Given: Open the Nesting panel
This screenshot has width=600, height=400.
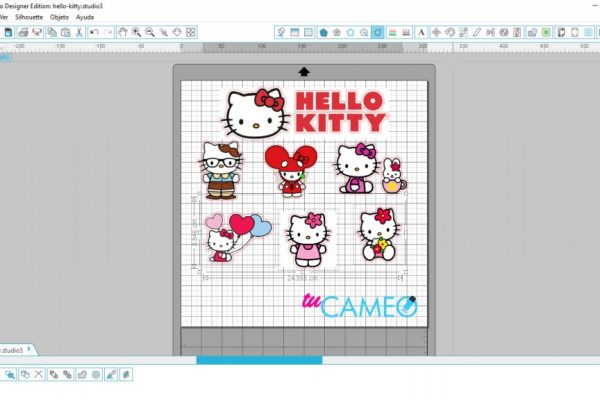Looking at the screenshot, I should pyautogui.click(x=517, y=33).
